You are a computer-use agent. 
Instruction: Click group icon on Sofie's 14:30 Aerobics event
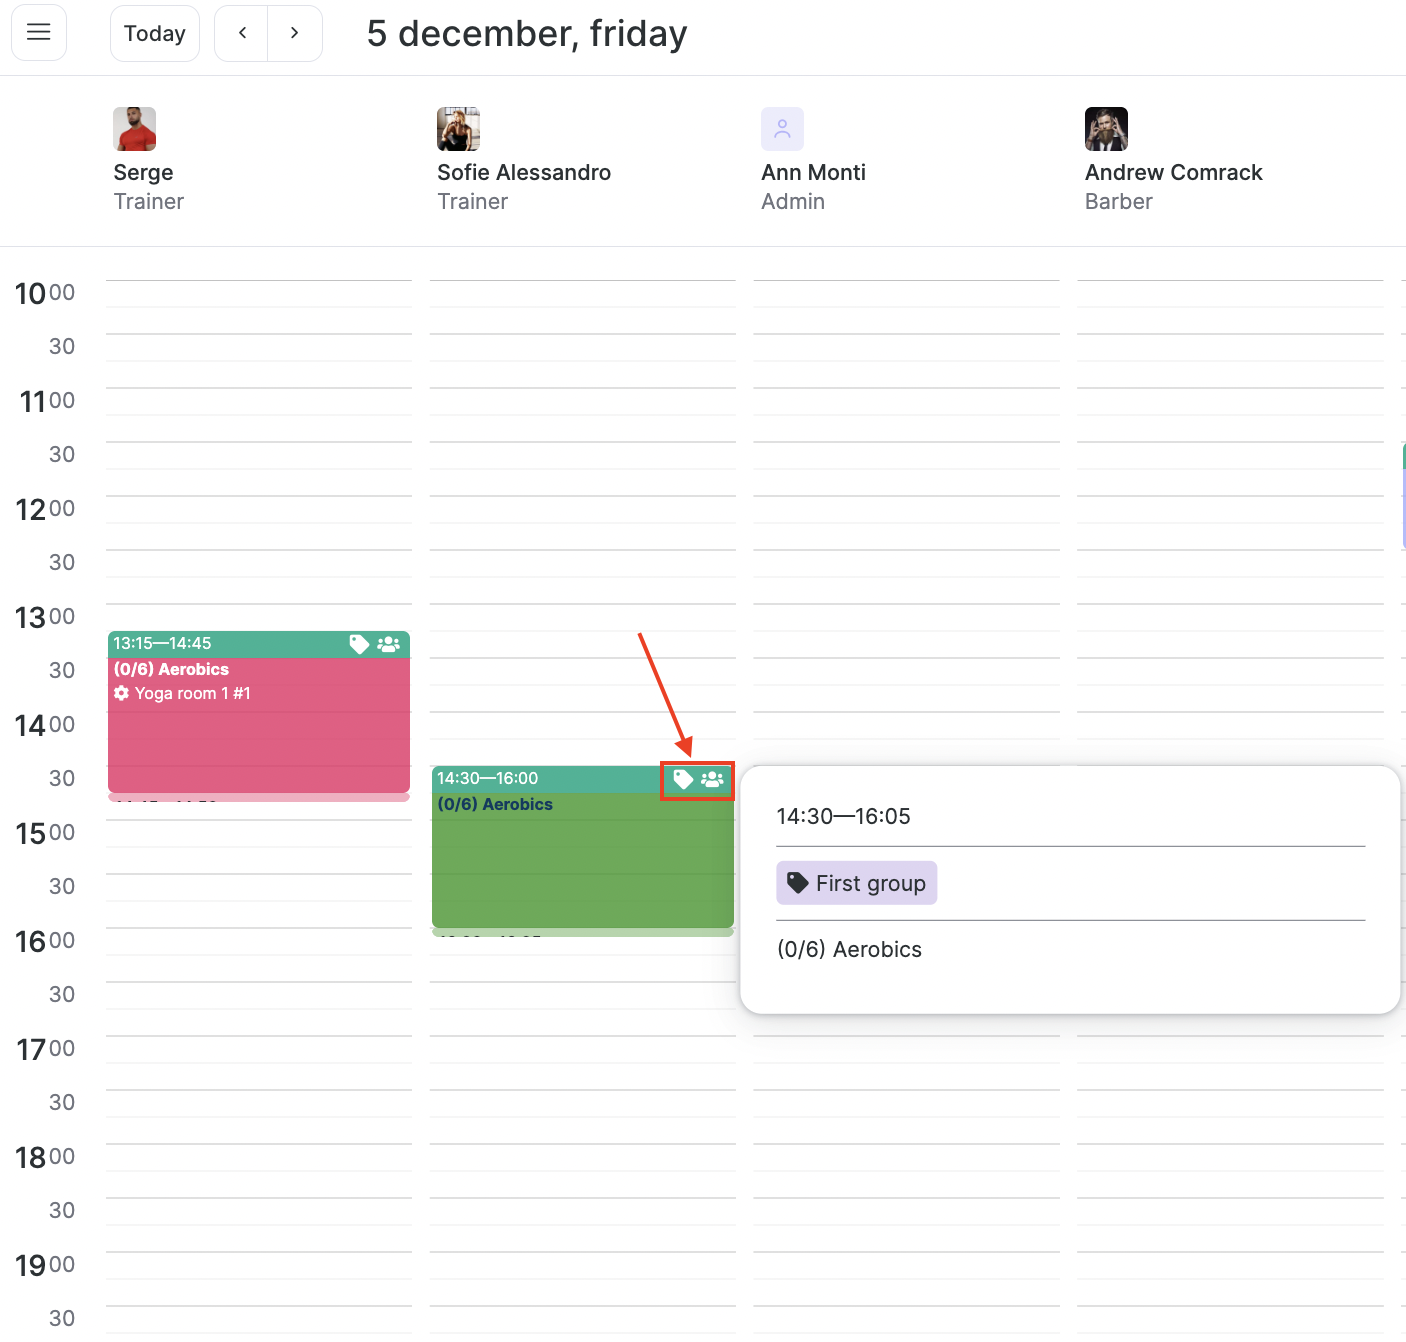click(712, 779)
